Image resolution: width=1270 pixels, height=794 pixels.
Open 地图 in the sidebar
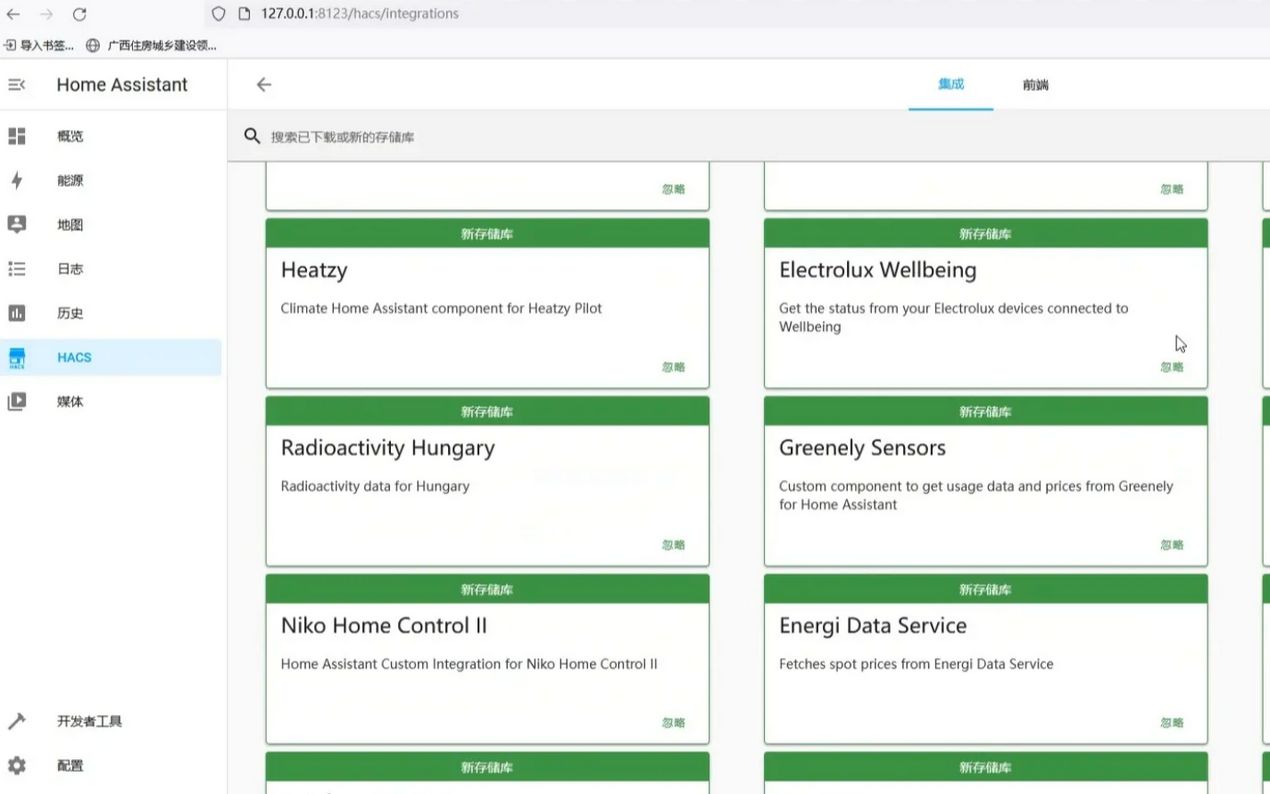coord(70,225)
